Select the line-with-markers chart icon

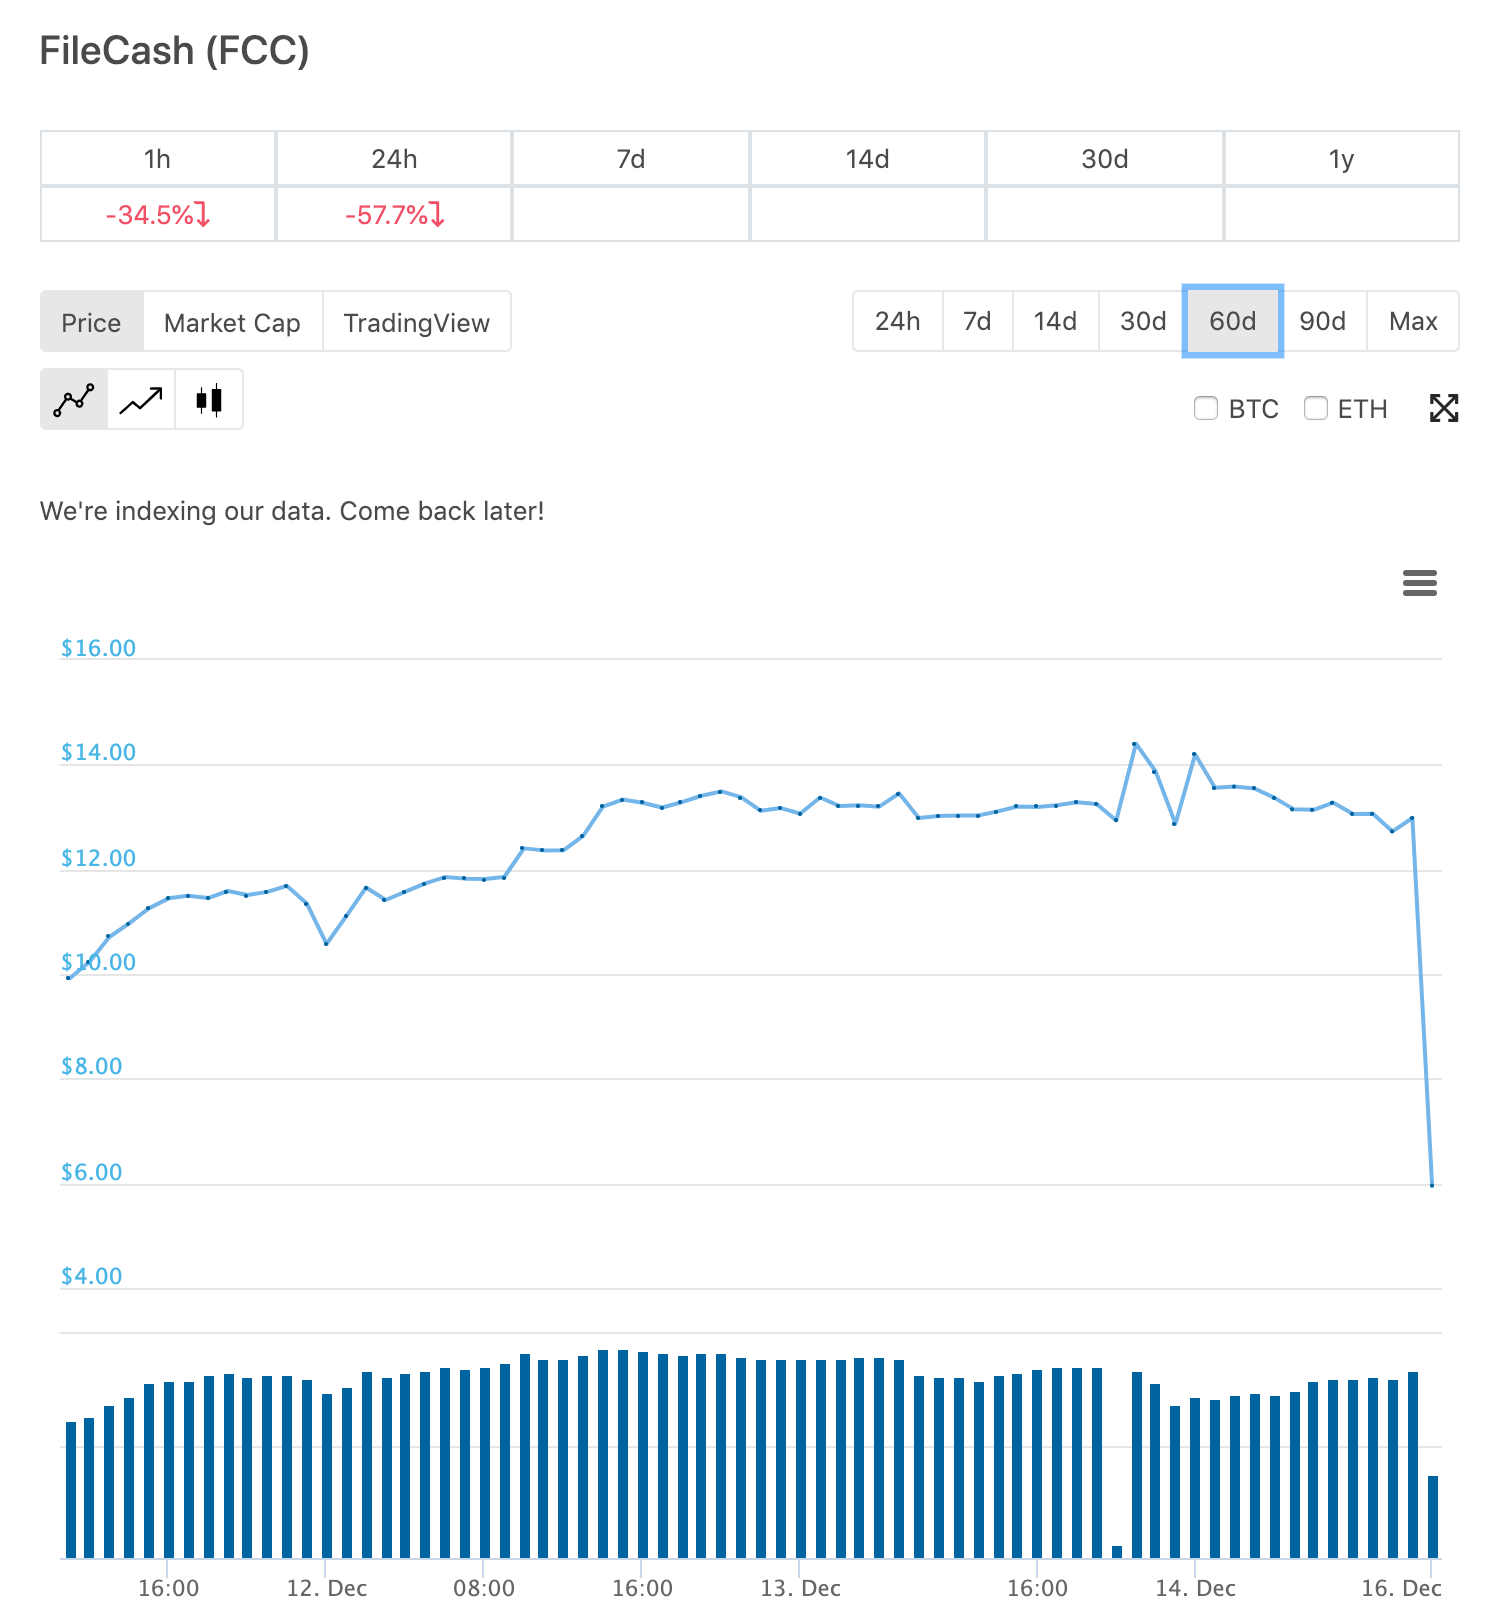click(x=74, y=400)
